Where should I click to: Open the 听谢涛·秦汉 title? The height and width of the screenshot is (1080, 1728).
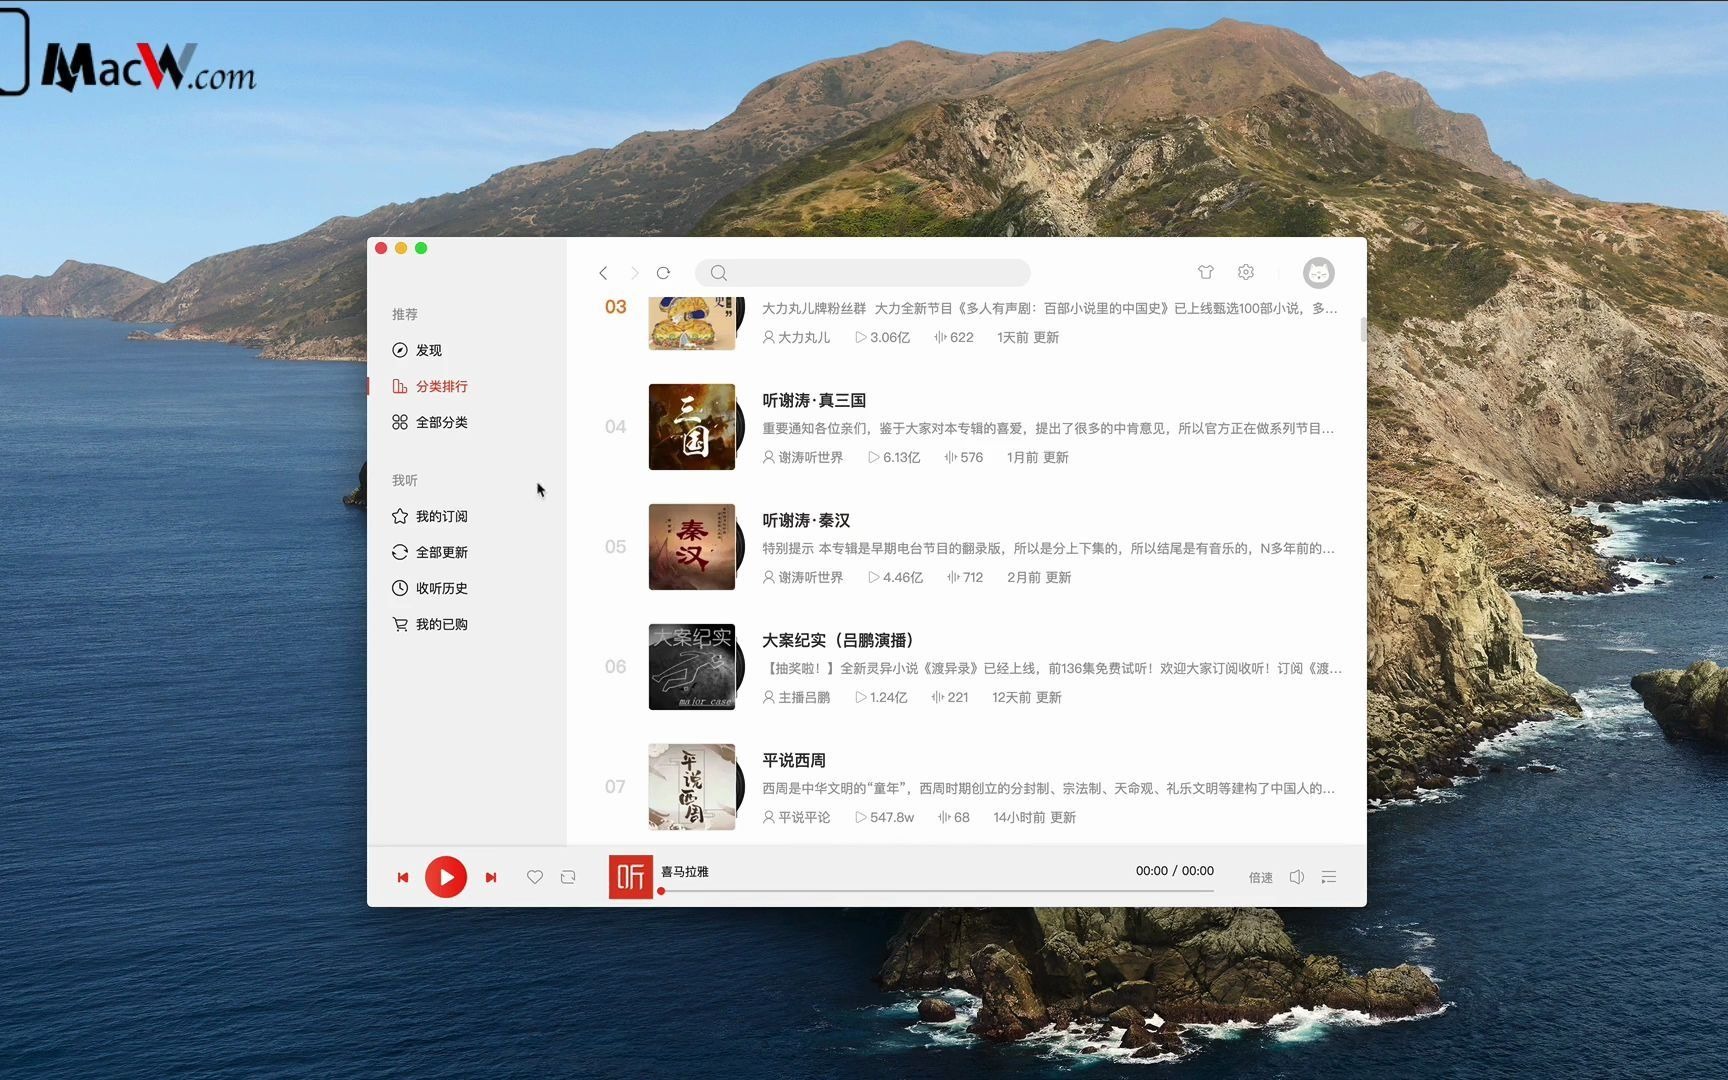pos(806,520)
